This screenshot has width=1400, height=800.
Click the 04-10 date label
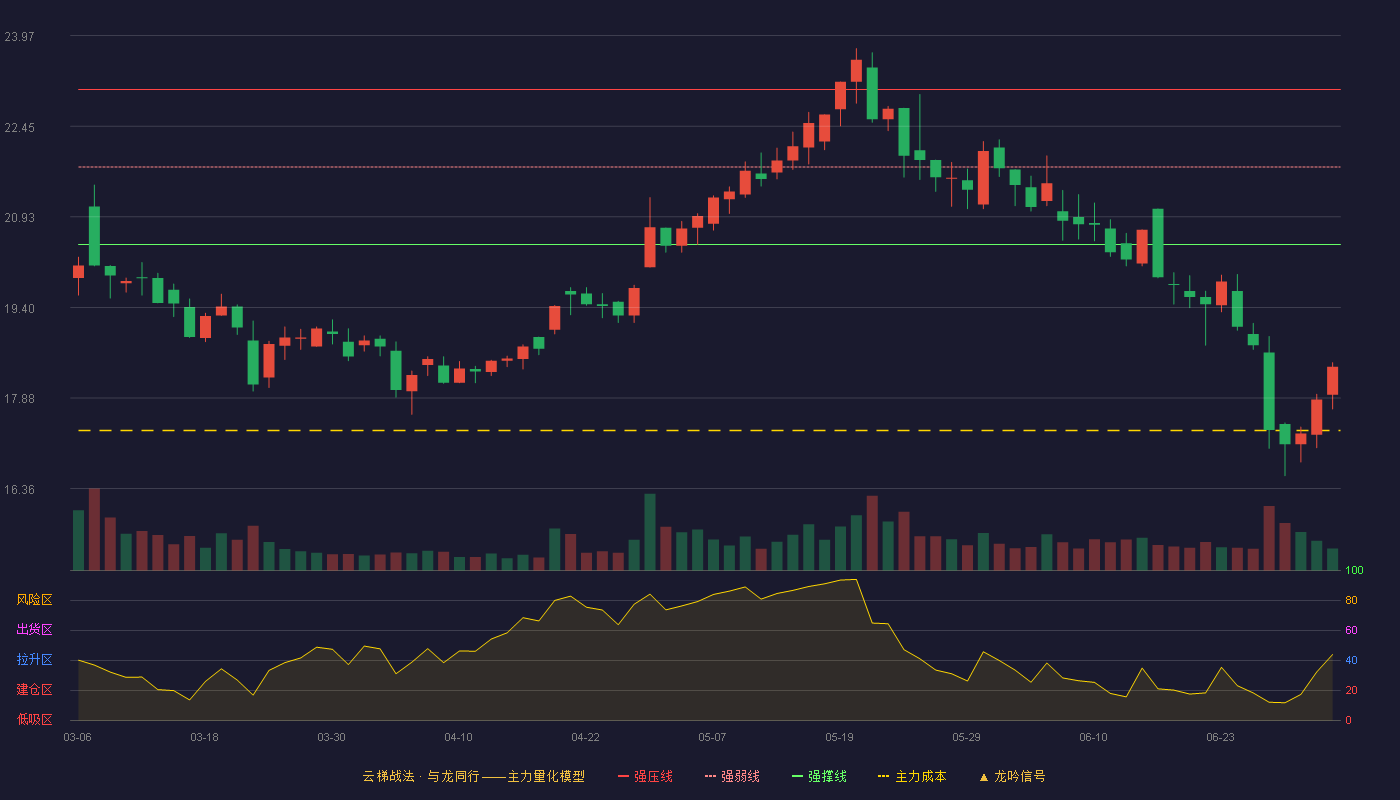(458, 737)
